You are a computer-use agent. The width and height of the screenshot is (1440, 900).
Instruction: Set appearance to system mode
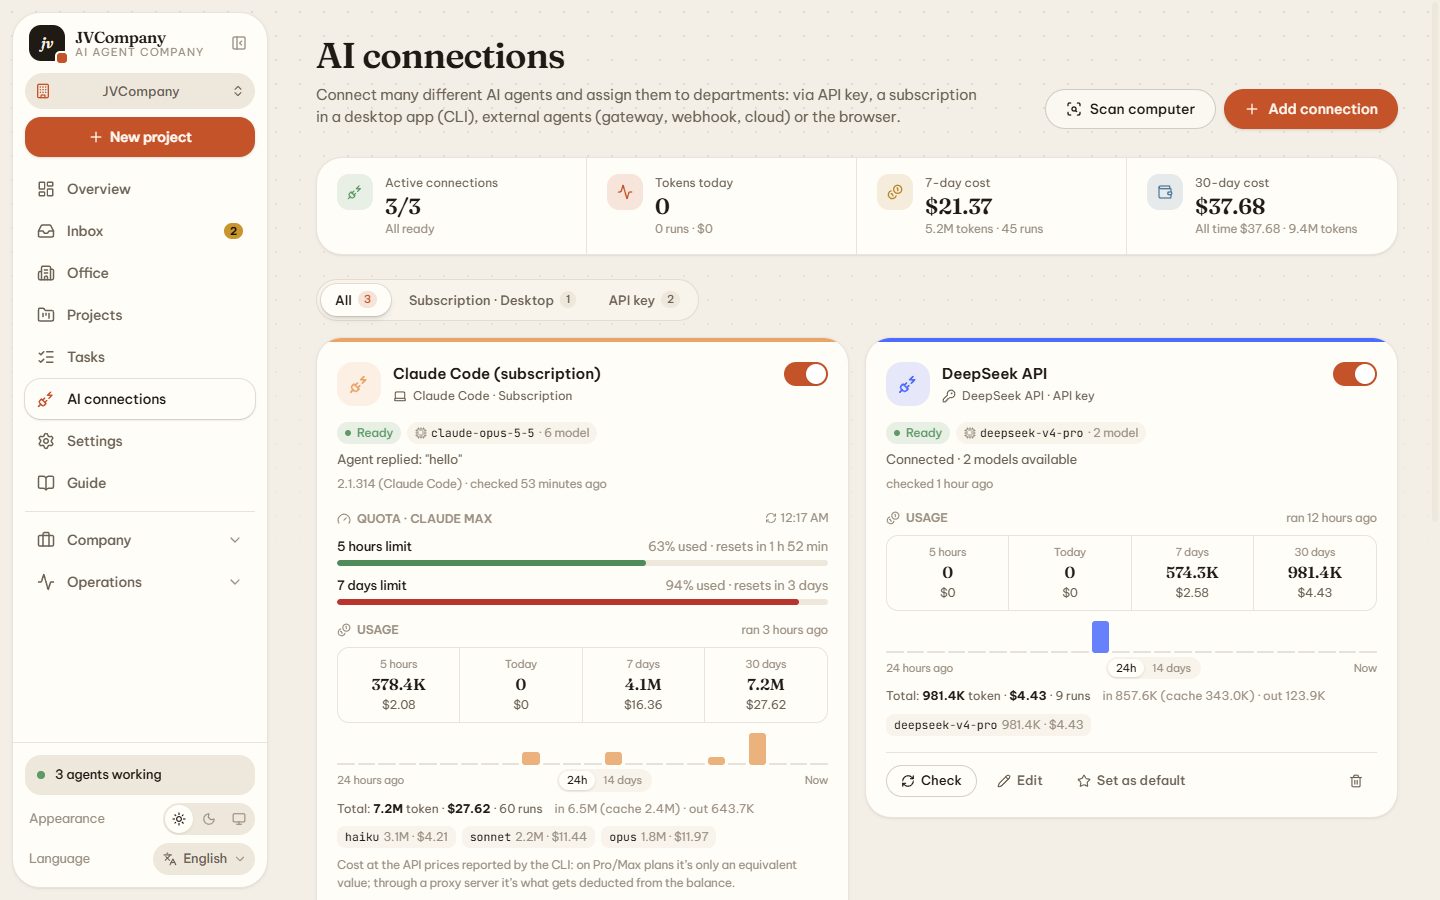coord(239,819)
